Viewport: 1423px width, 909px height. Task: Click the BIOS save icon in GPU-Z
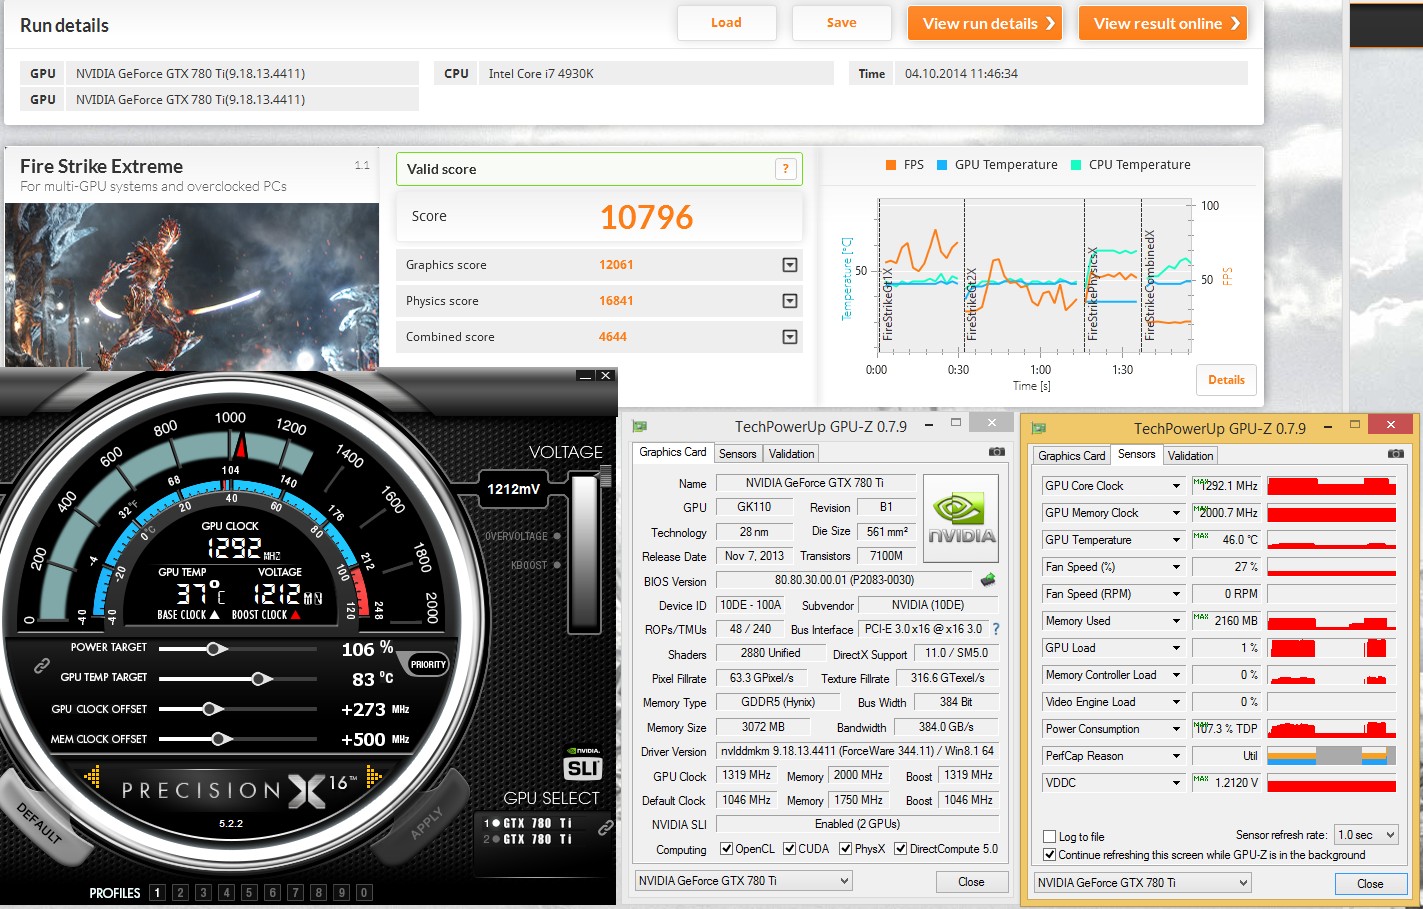(x=988, y=580)
